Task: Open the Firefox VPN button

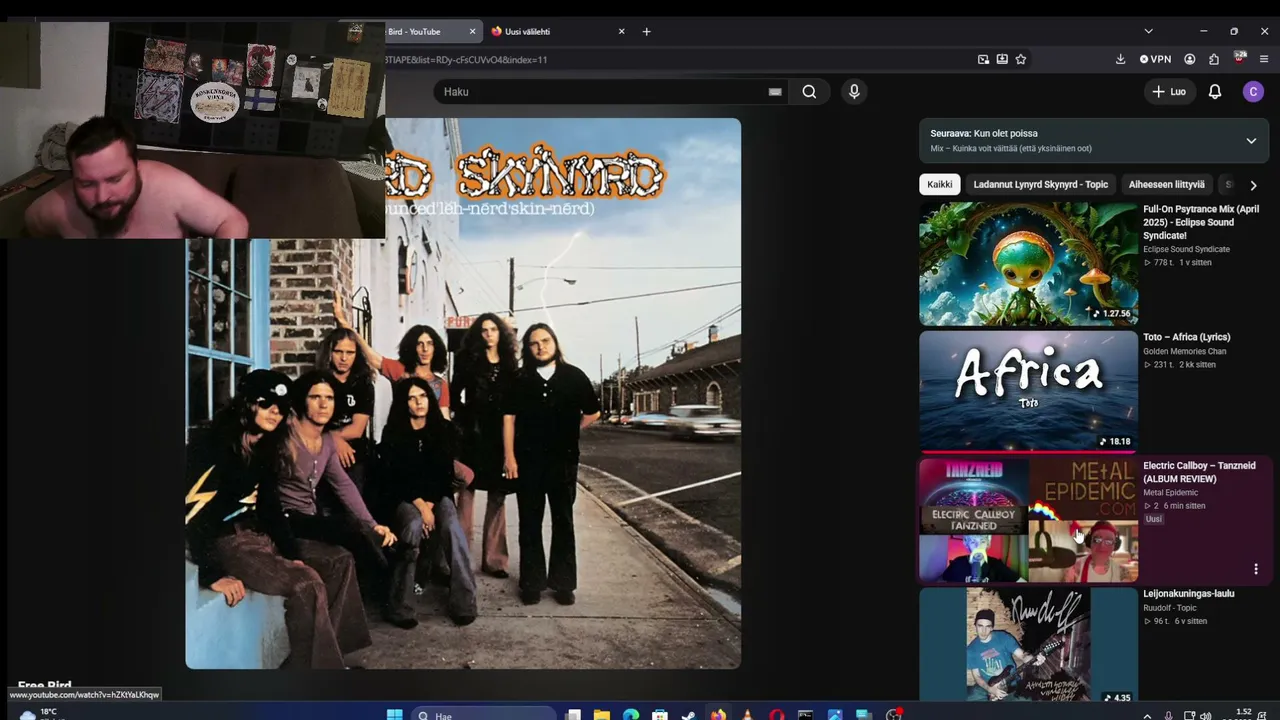Action: coord(1155,59)
